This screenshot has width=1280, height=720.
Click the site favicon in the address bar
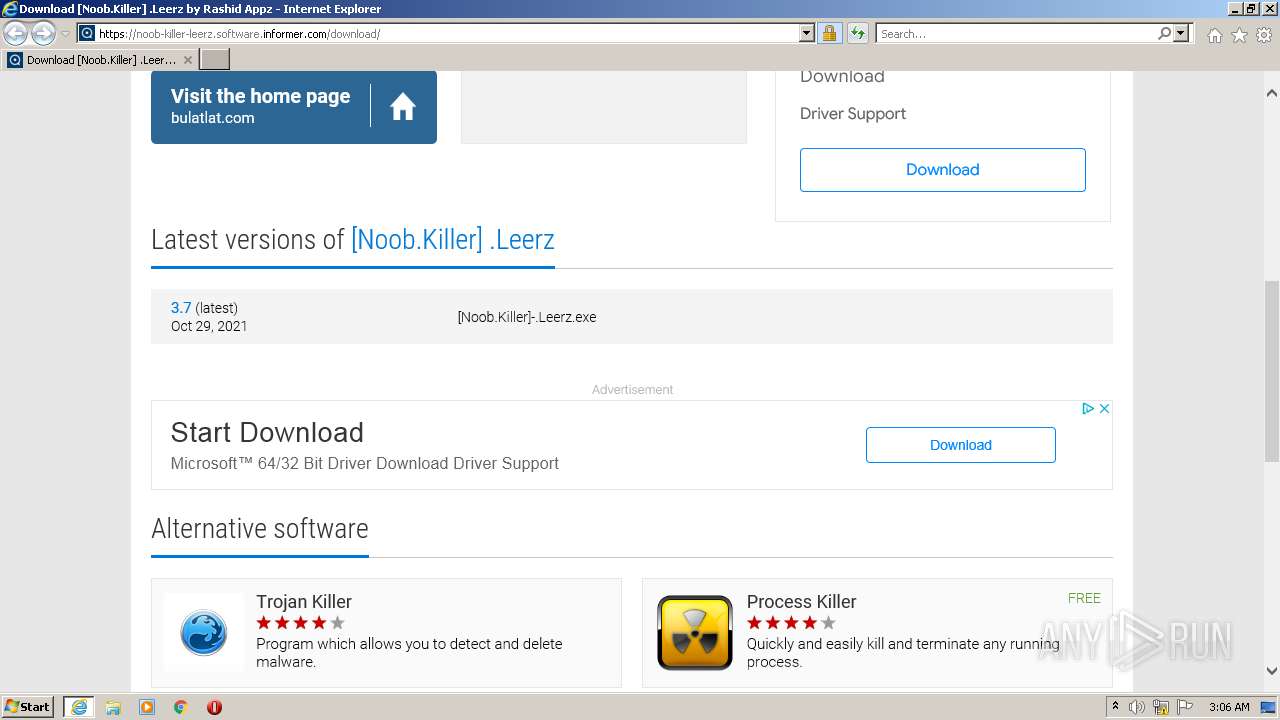point(87,33)
